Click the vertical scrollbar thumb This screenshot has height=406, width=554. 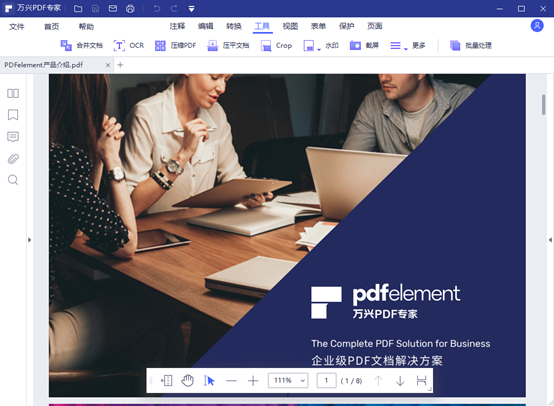coord(544,105)
